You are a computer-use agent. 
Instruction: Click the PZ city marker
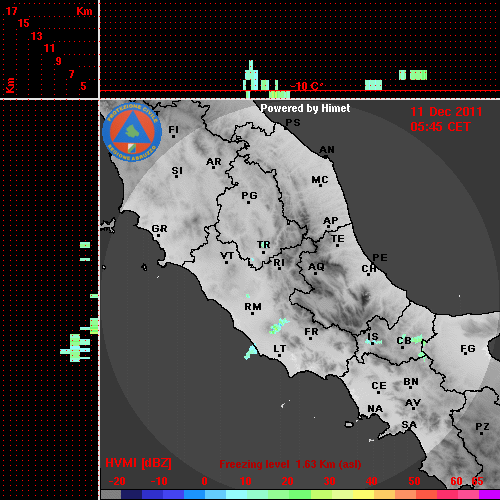pyautogui.click(x=482, y=428)
